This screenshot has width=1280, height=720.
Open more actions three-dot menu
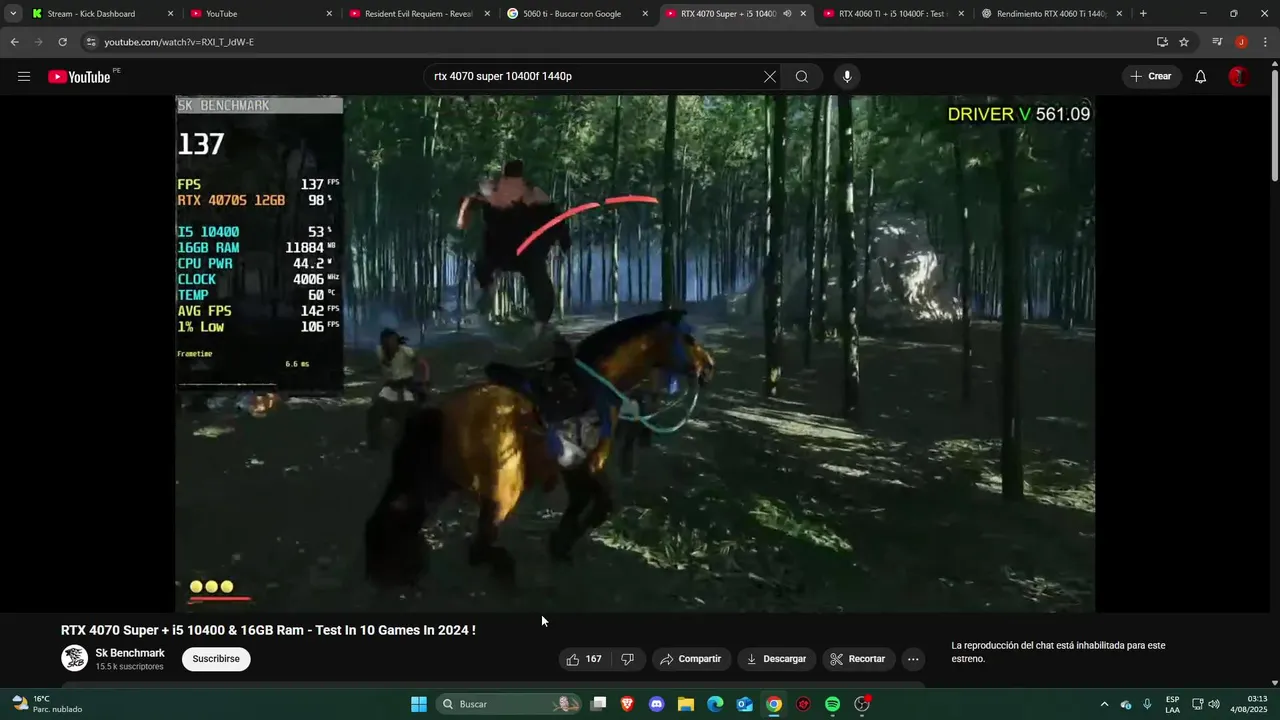pos(912,659)
